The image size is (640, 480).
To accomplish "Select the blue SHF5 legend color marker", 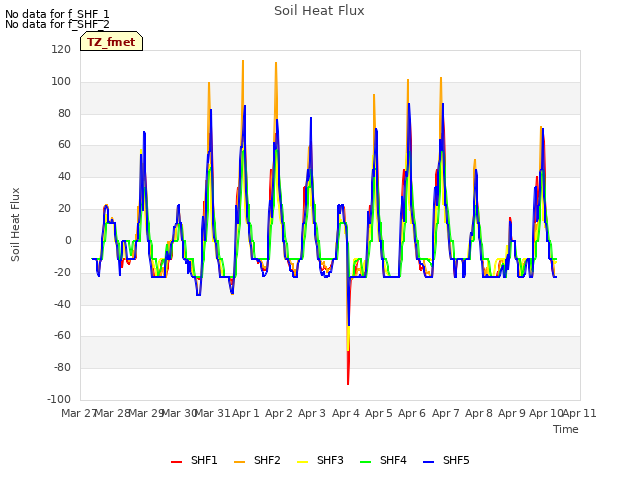I will click(429, 462).
